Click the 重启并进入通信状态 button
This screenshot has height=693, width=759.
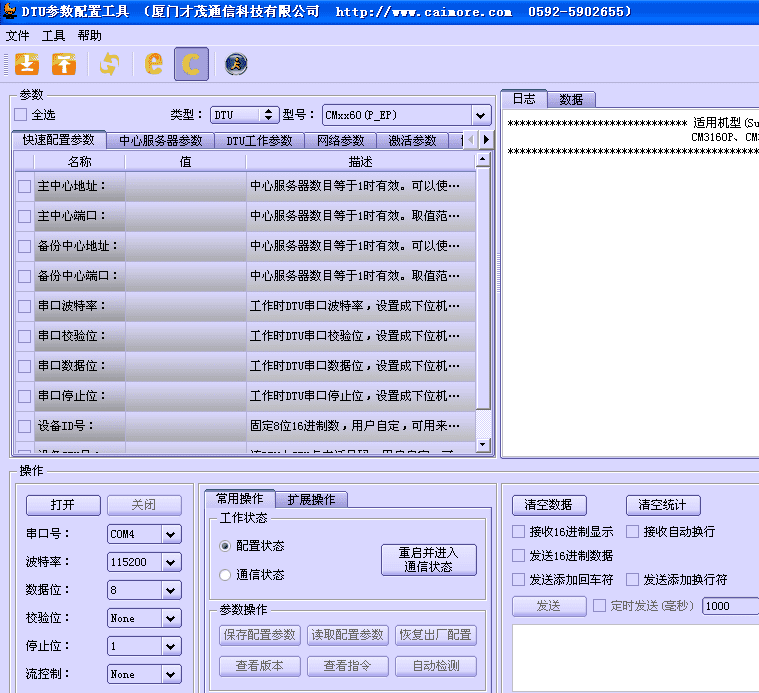[428, 560]
